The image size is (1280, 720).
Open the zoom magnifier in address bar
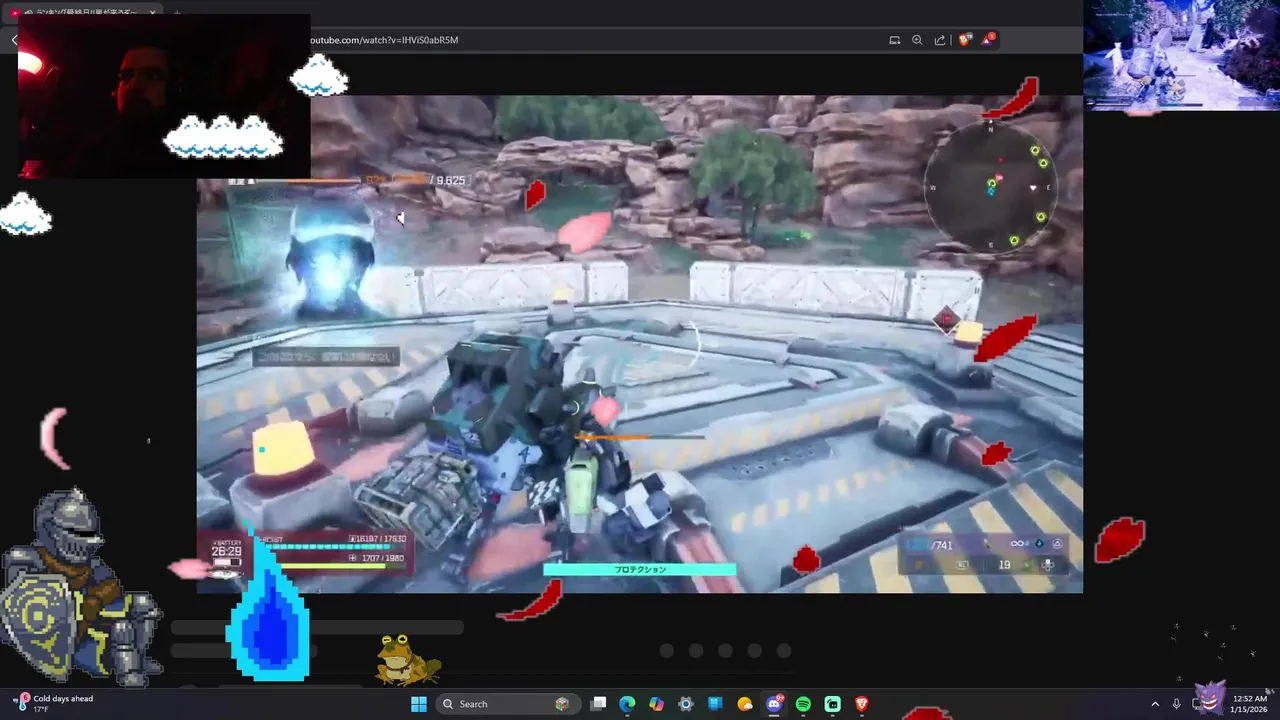(917, 40)
